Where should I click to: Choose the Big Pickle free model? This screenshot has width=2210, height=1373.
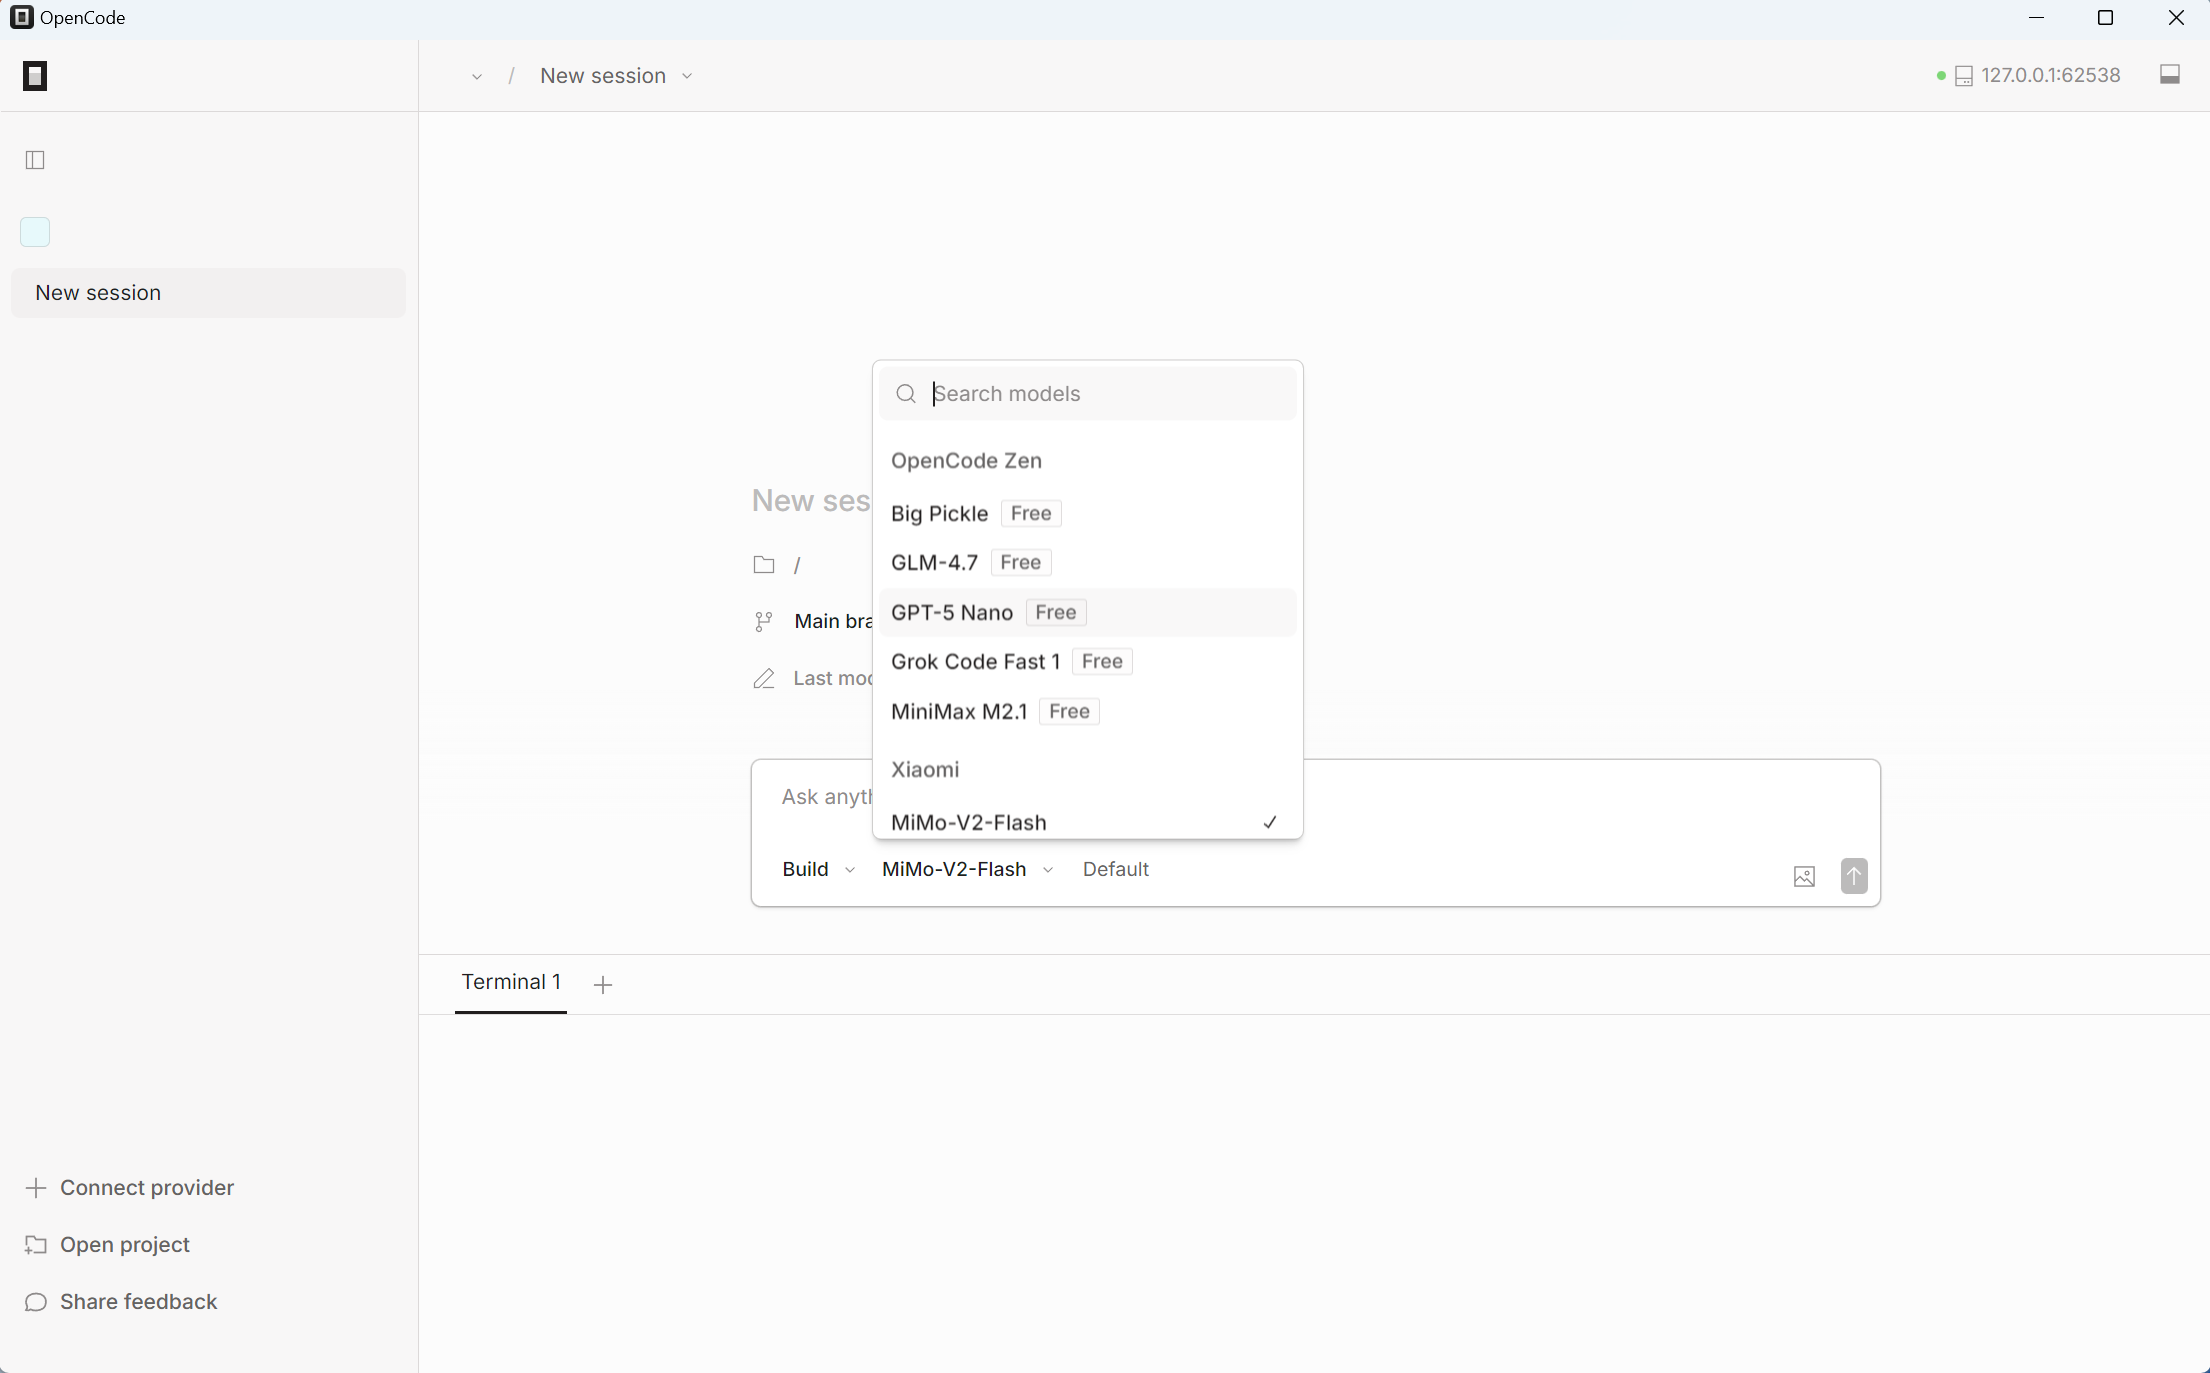(939, 513)
